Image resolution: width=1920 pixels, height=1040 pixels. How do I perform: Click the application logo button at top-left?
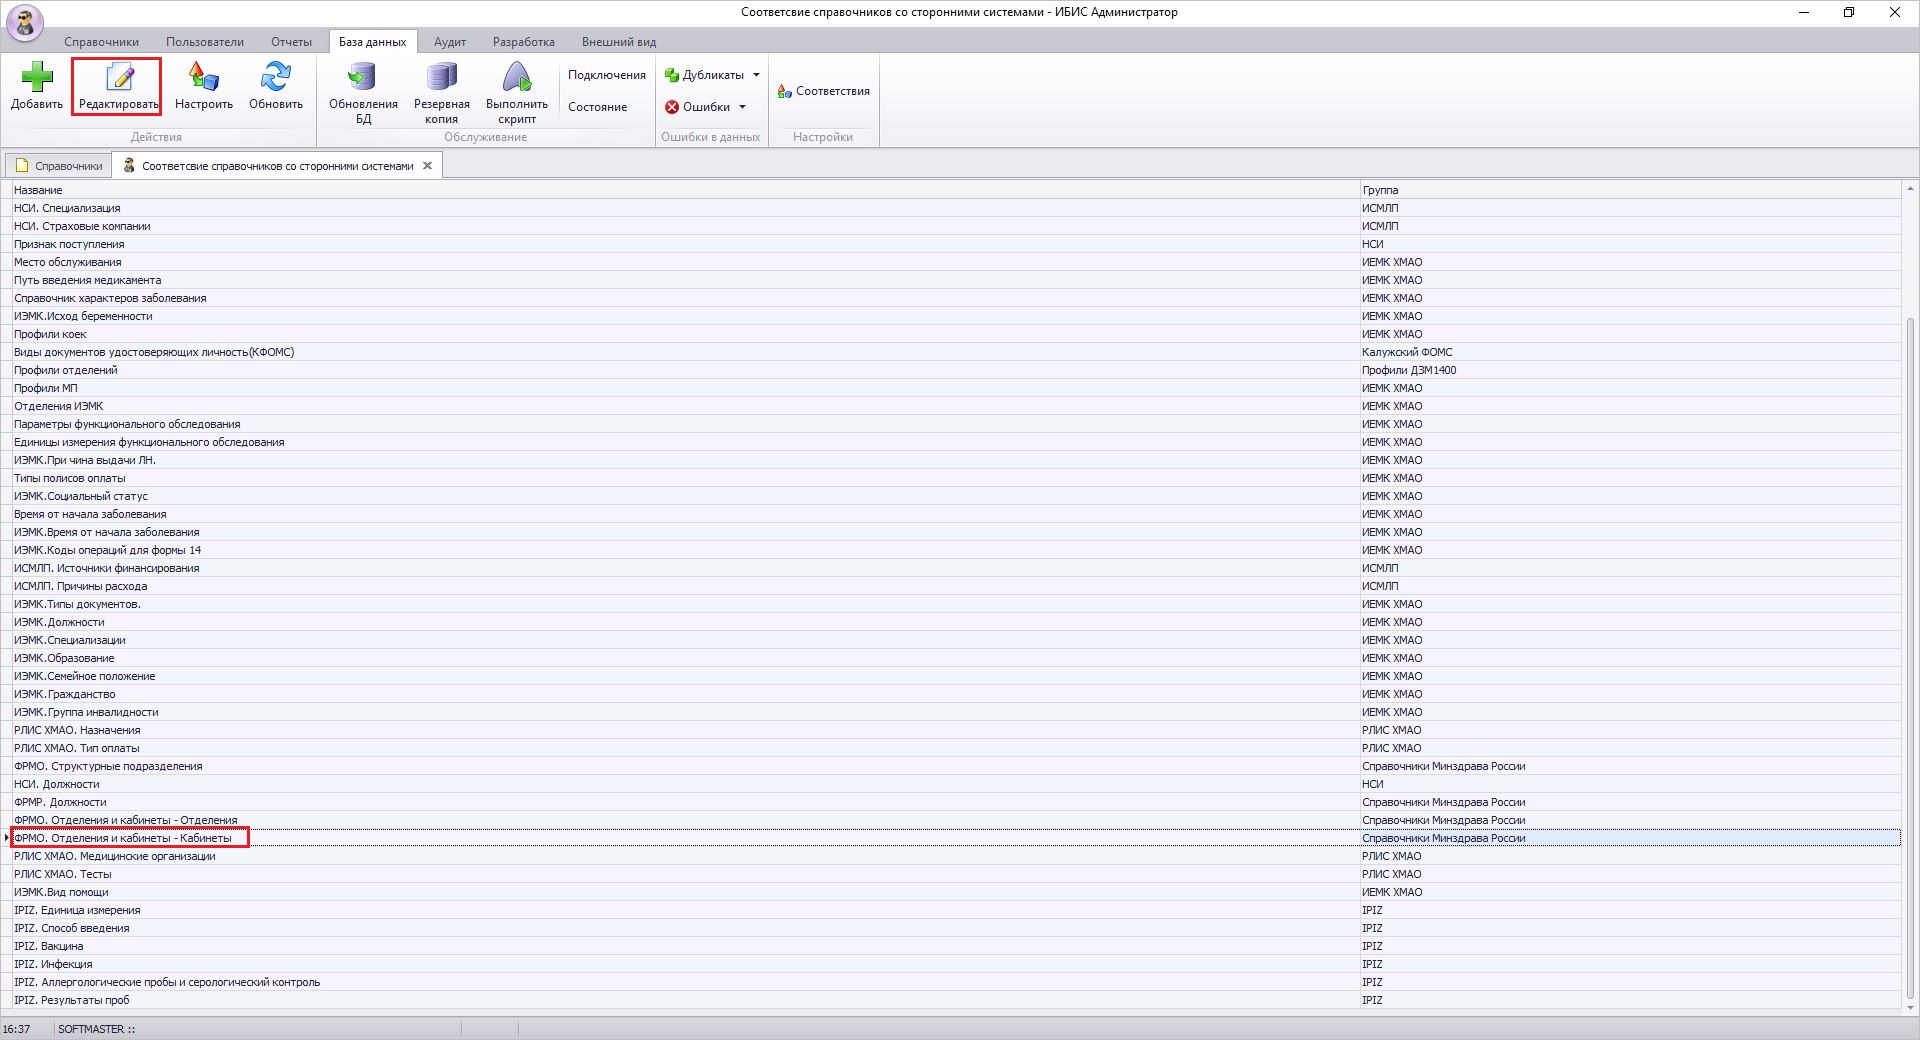(25, 22)
